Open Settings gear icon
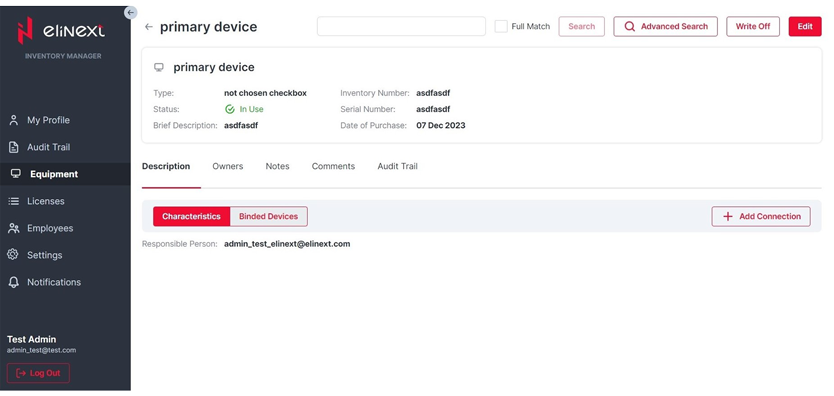 click(x=13, y=255)
